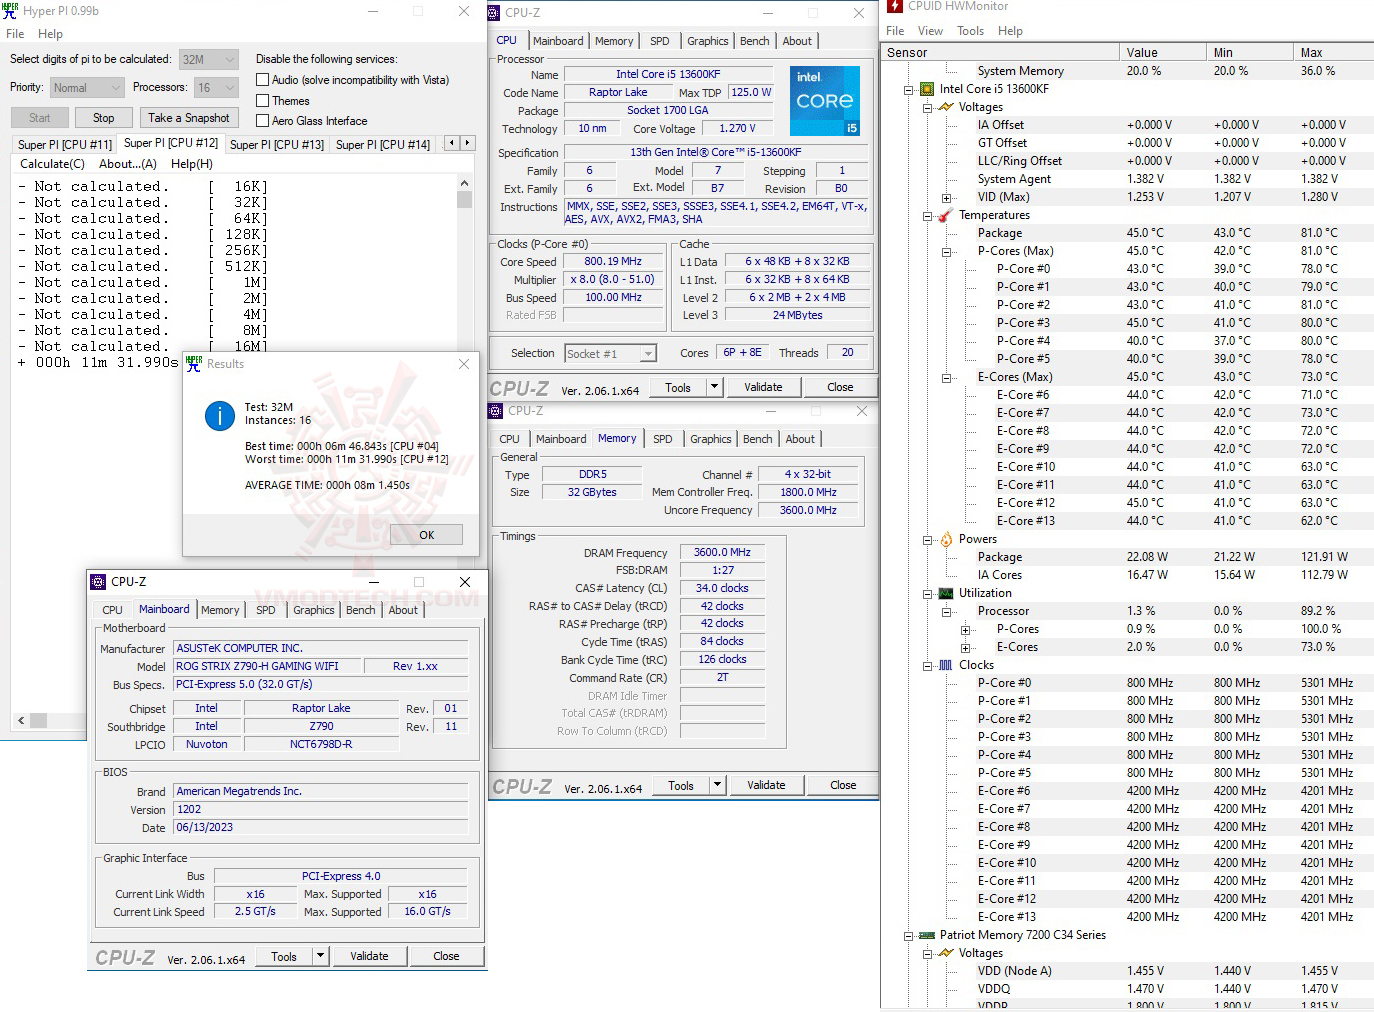
Task: Click the info icon in the Results dialog
Action: point(220,415)
